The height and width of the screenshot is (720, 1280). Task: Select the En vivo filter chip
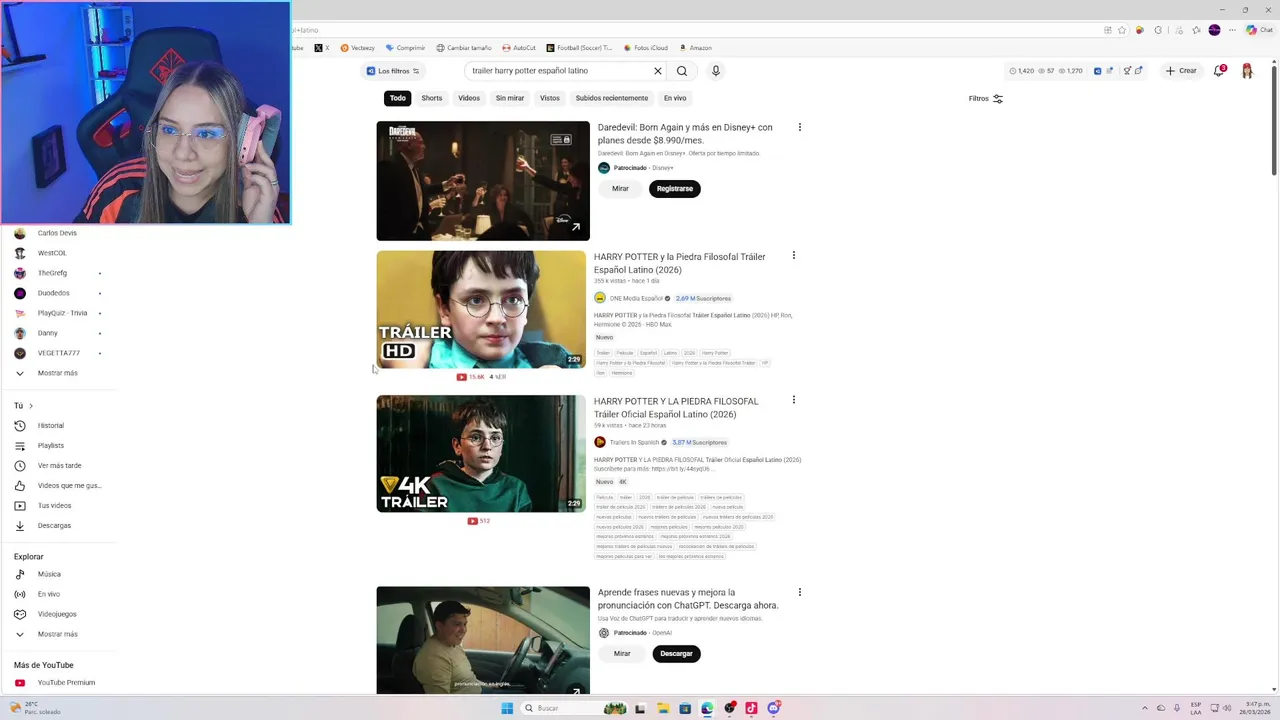click(675, 98)
